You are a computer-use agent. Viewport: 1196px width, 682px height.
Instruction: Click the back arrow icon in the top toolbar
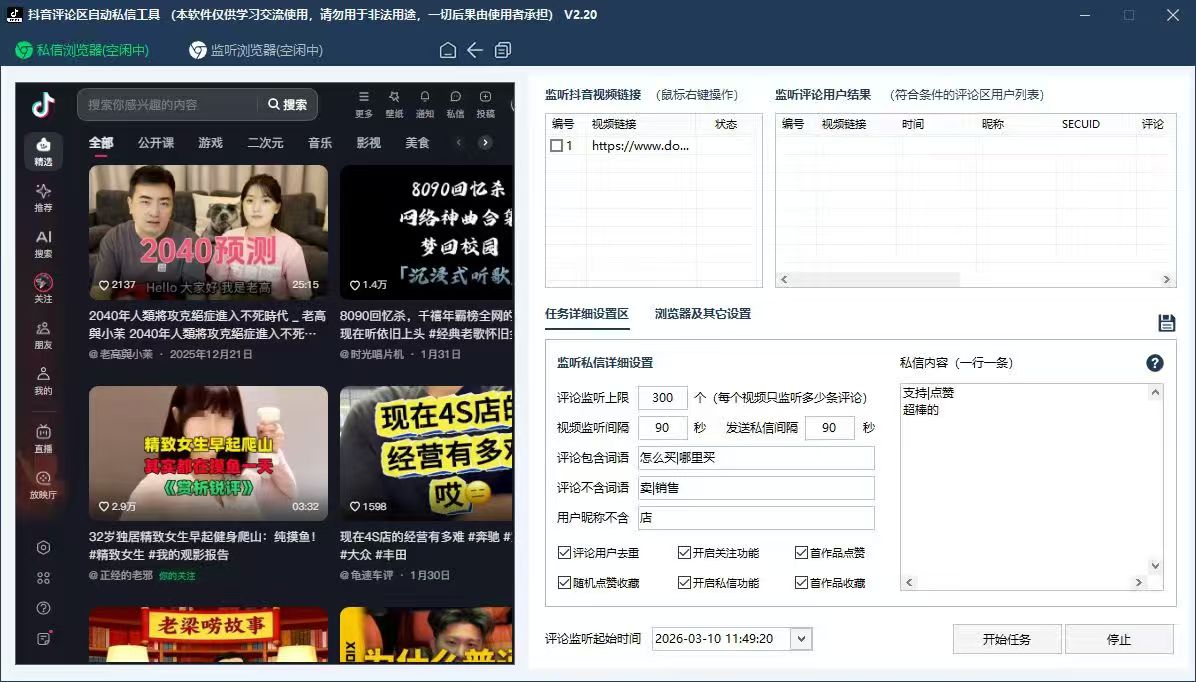click(x=475, y=50)
